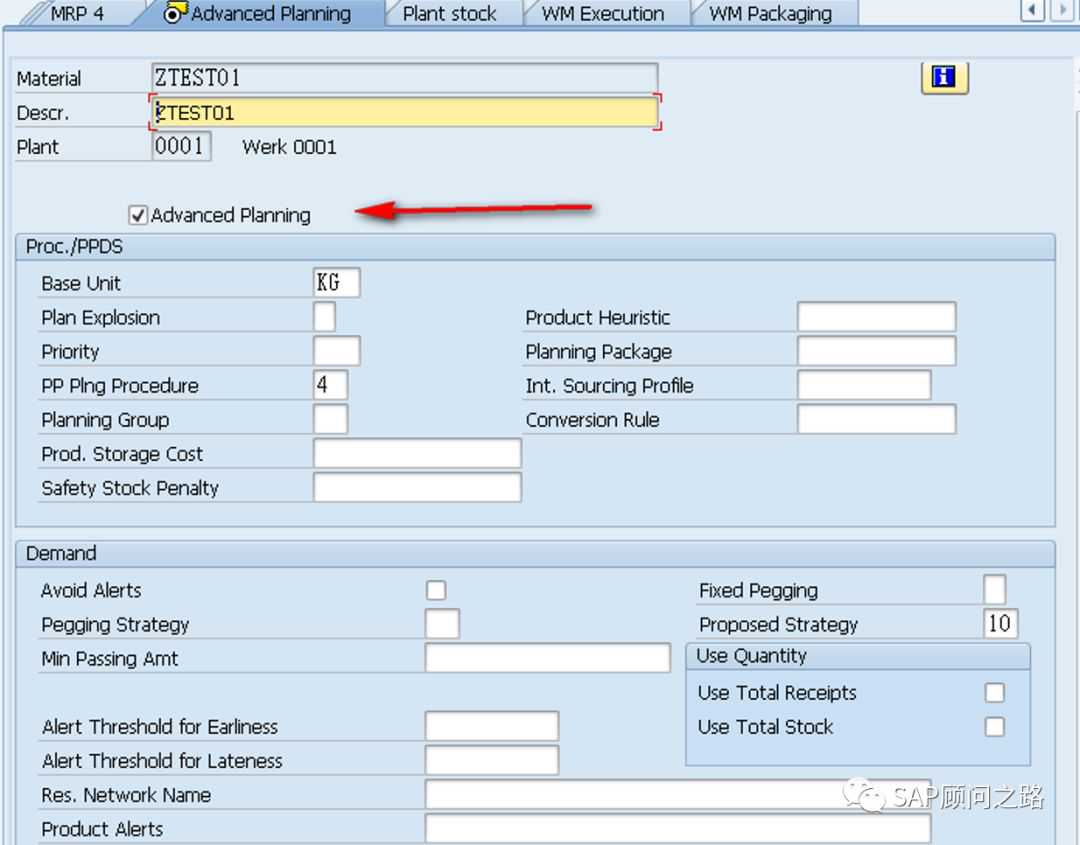The height and width of the screenshot is (845, 1080).
Task: Select the Pegging Strategy field
Action: point(442,625)
